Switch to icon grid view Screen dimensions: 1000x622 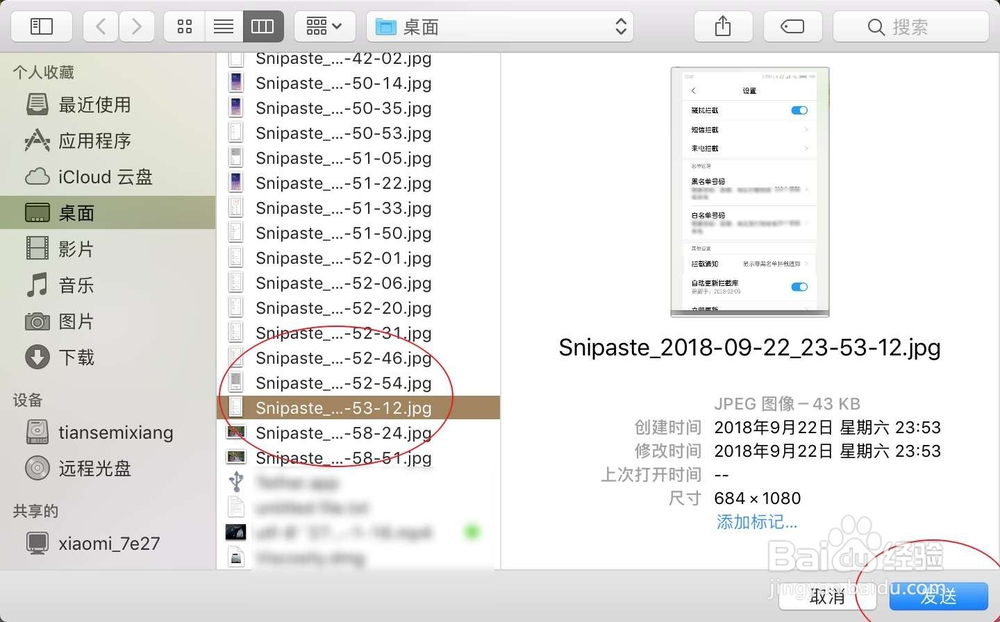pos(184,26)
